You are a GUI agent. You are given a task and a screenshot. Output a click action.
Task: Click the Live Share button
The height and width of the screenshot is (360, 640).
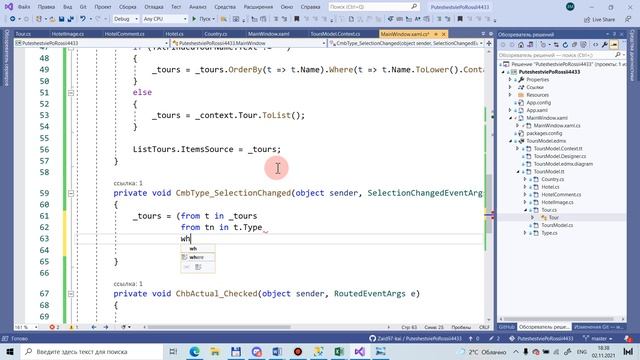(x=599, y=19)
